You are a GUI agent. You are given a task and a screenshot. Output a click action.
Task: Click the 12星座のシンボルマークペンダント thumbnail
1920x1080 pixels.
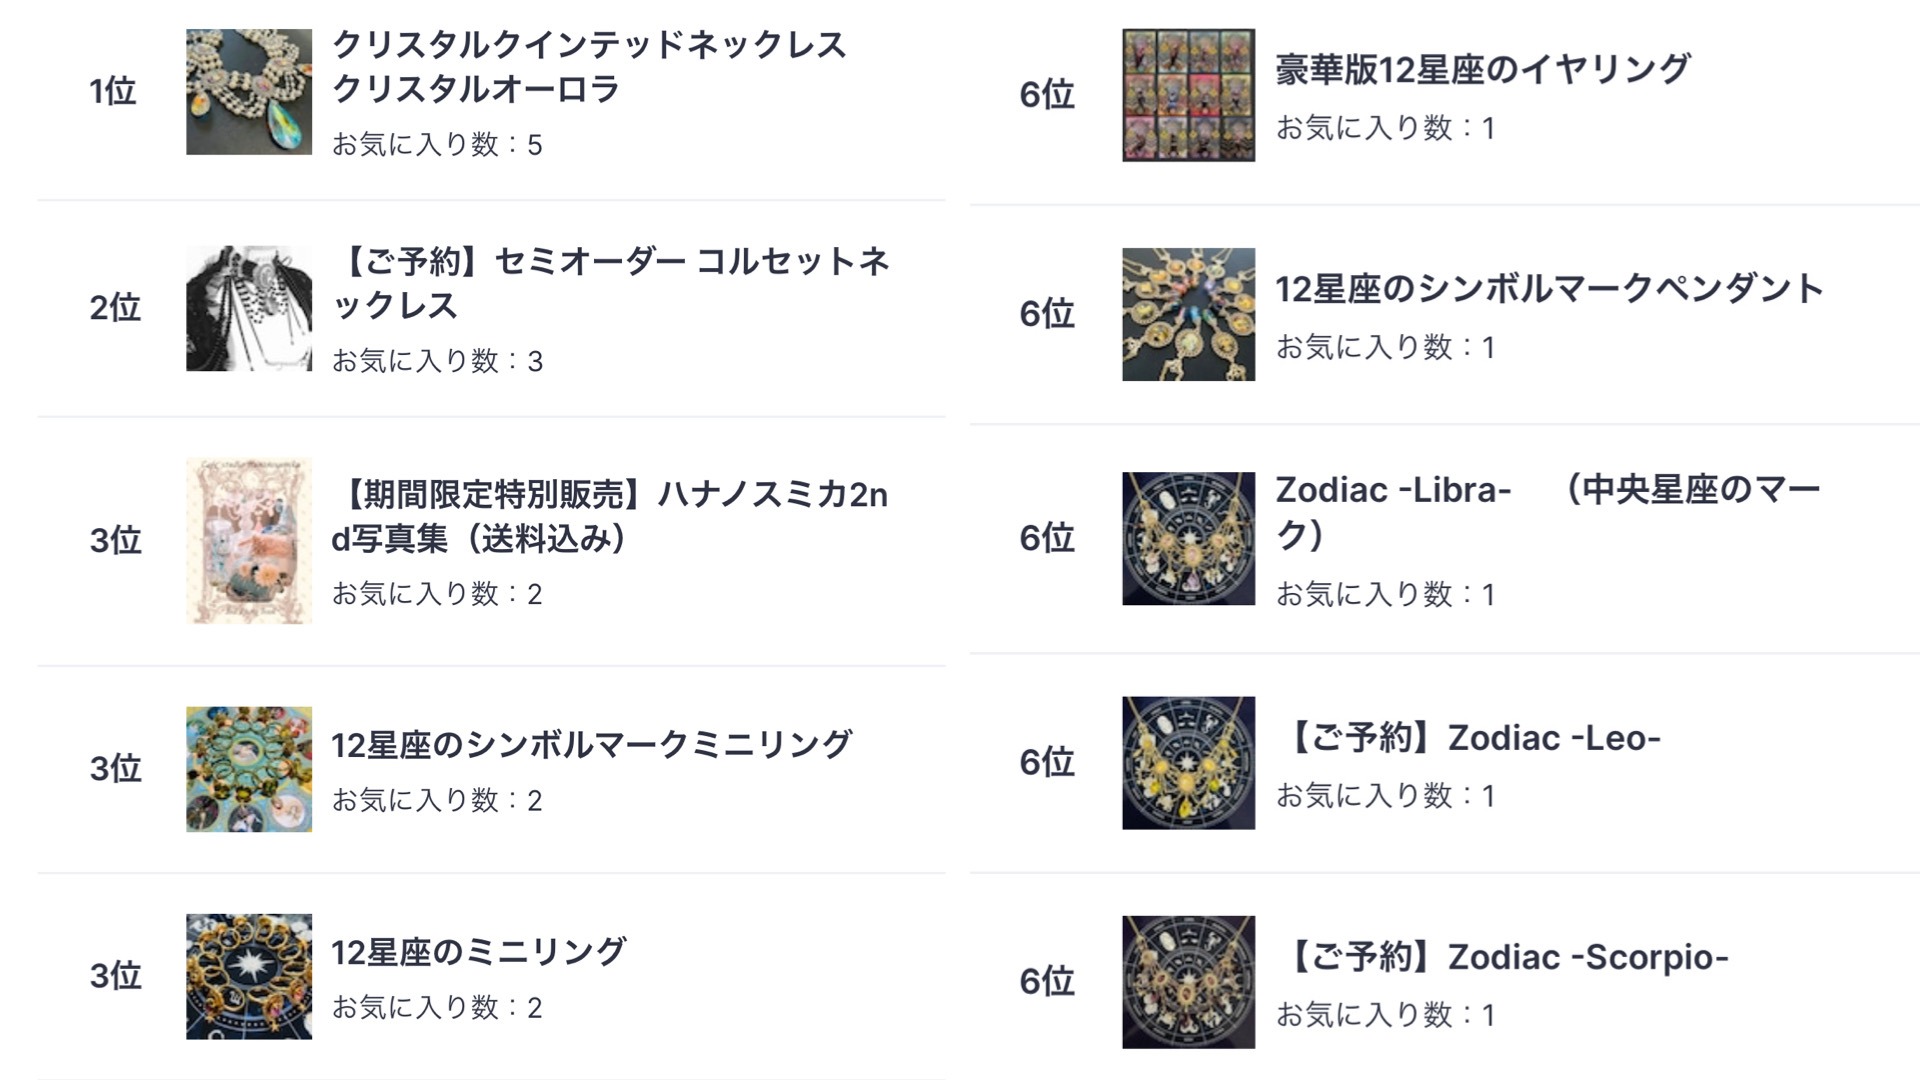tap(1188, 314)
